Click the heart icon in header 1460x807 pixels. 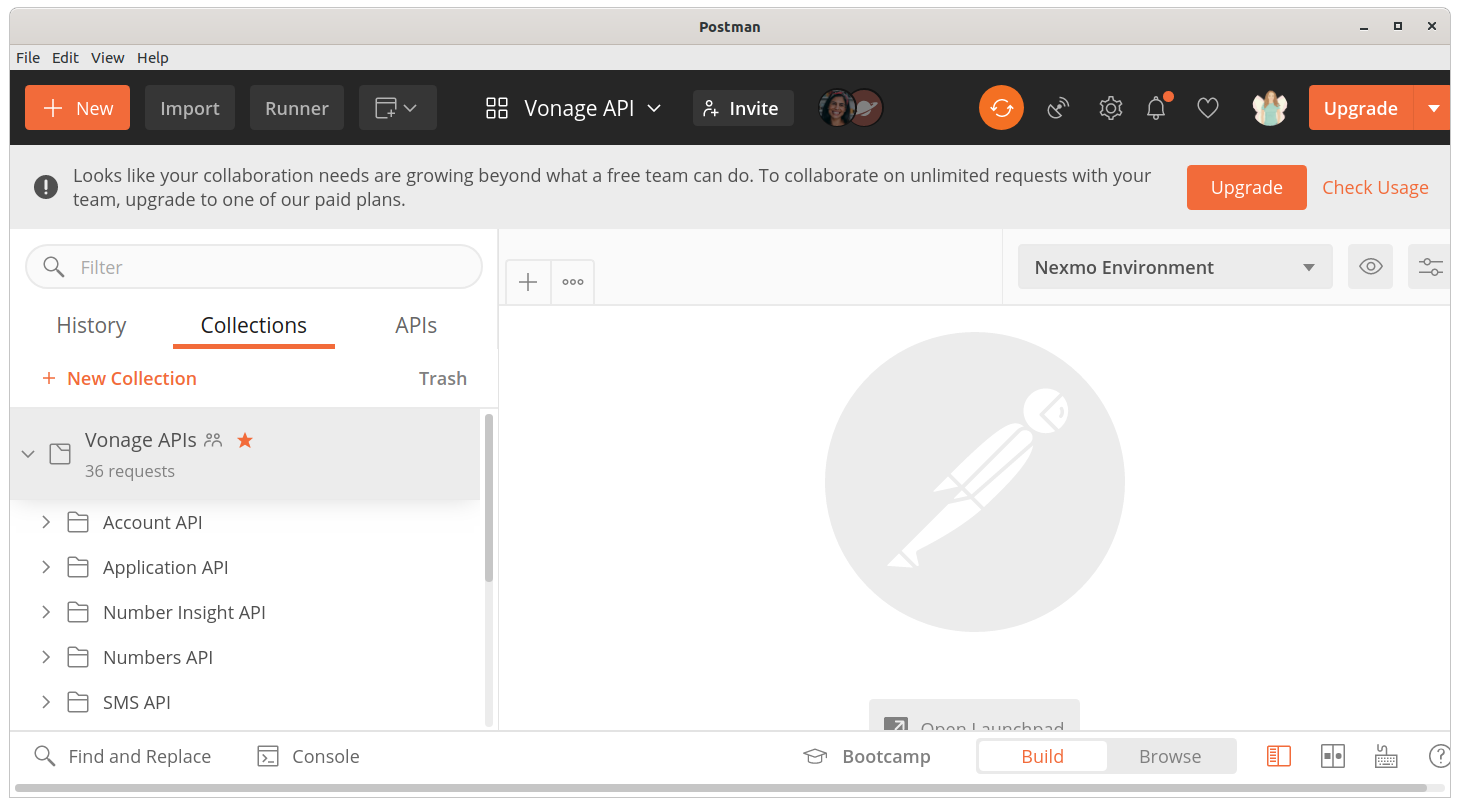pos(1208,108)
